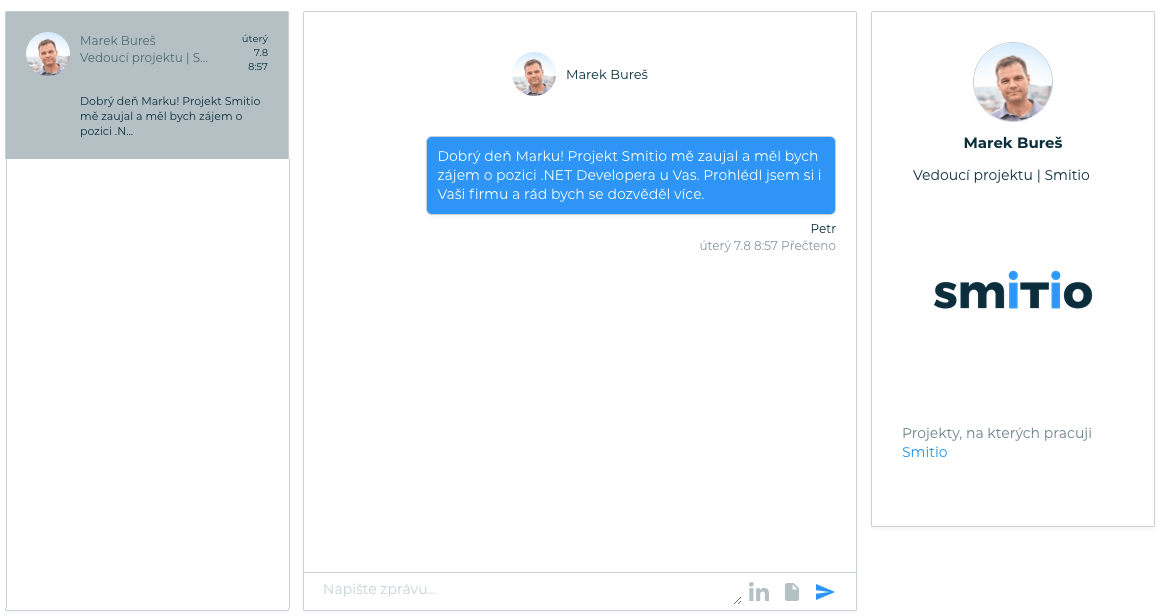Open the Smitio project link
The image size is (1162, 616).
tap(924, 452)
